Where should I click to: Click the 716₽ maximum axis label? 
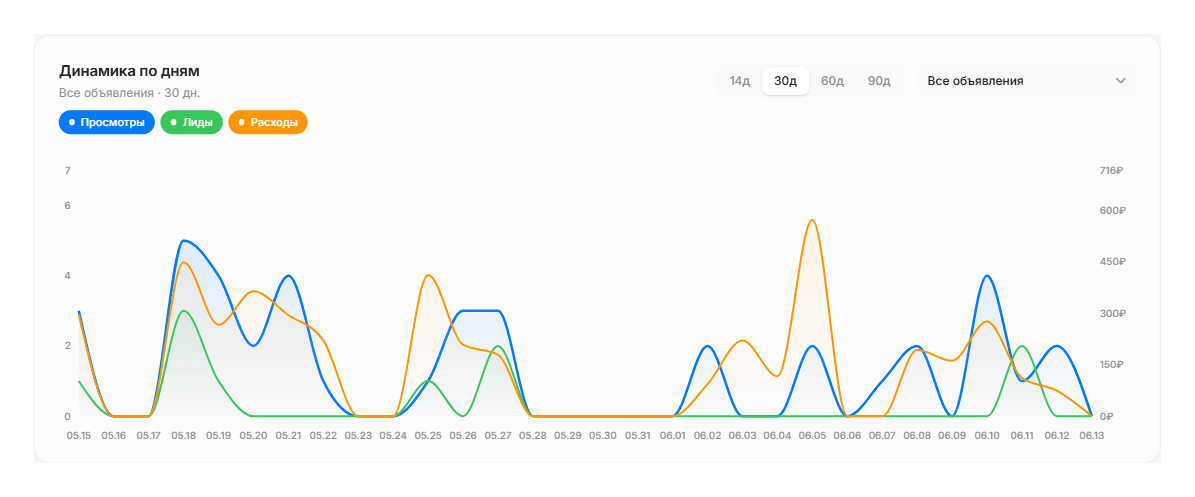(1110, 171)
